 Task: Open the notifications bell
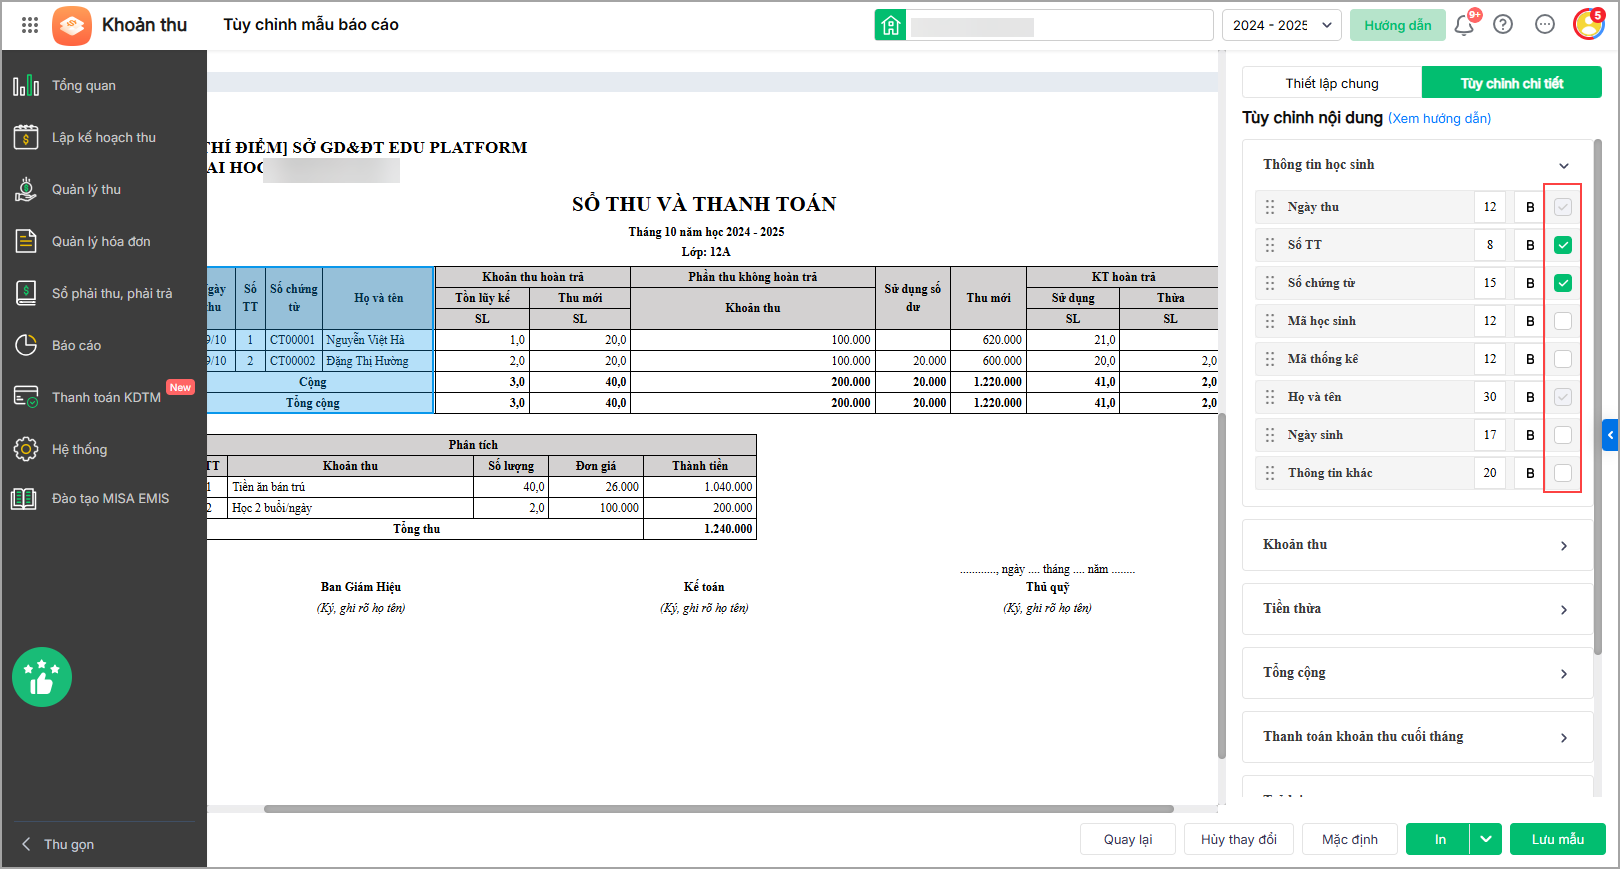point(1464,25)
